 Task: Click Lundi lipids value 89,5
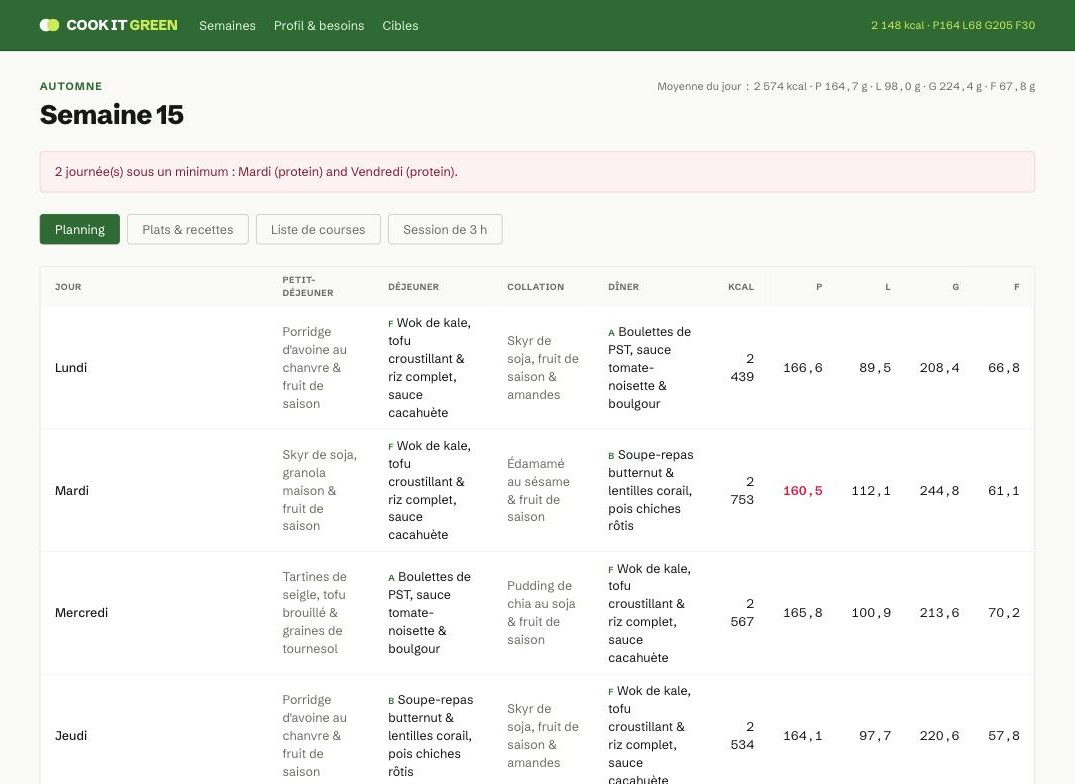[x=875, y=367]
